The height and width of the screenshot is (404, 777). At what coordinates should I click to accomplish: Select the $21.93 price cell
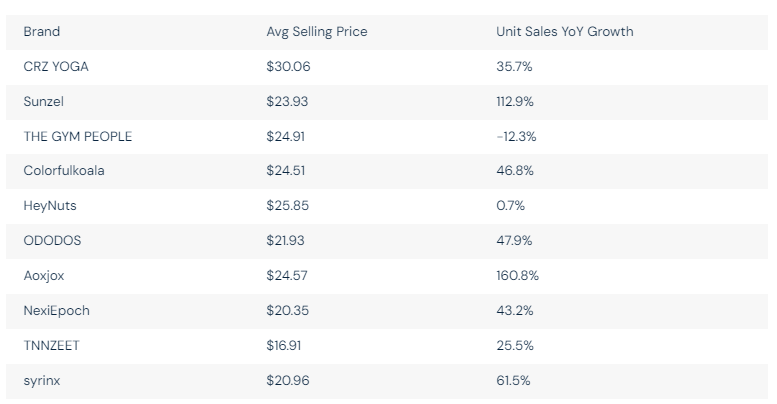(287, 240)
